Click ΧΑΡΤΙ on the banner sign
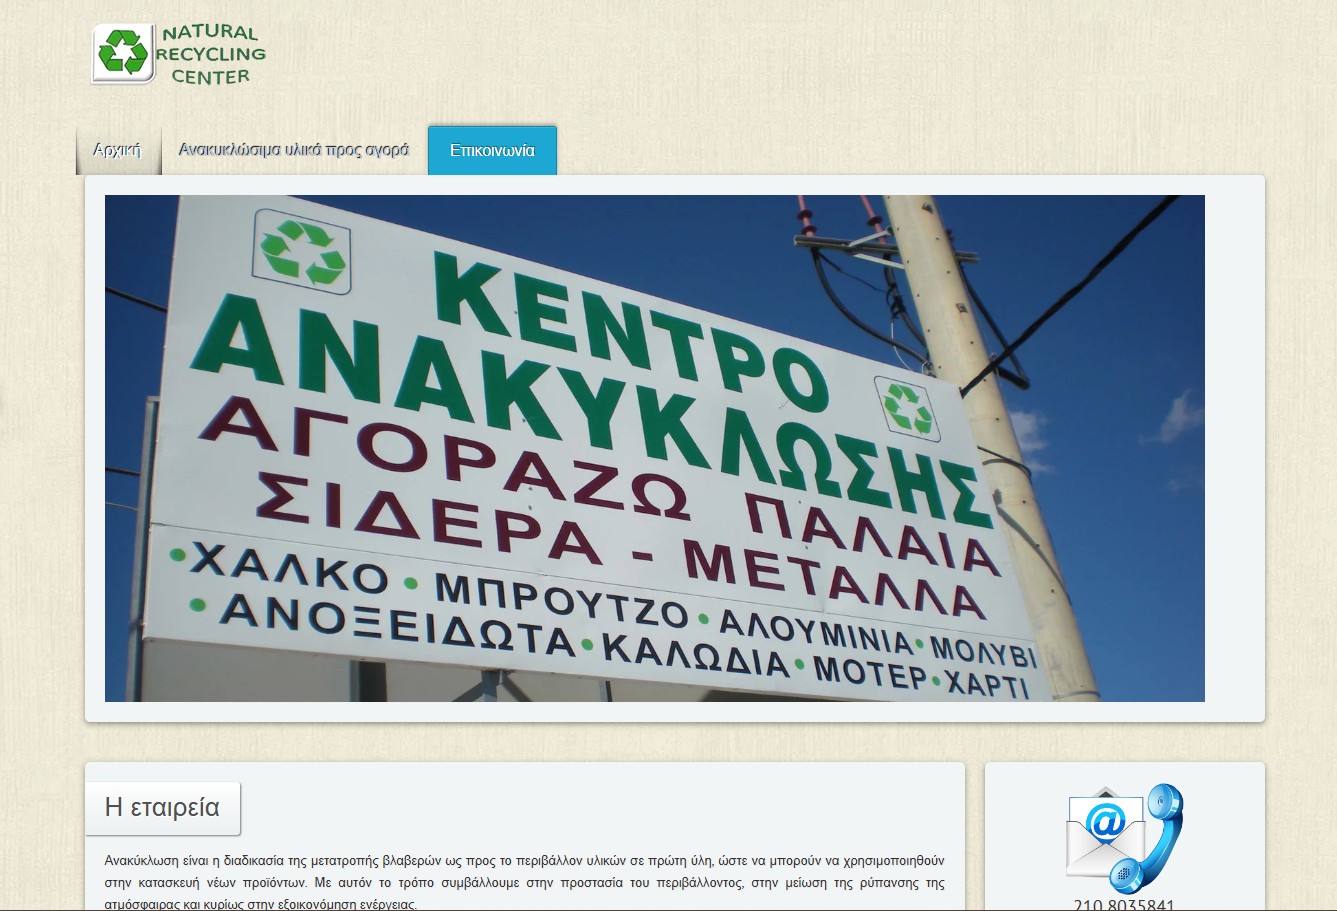 pos(988,685)
